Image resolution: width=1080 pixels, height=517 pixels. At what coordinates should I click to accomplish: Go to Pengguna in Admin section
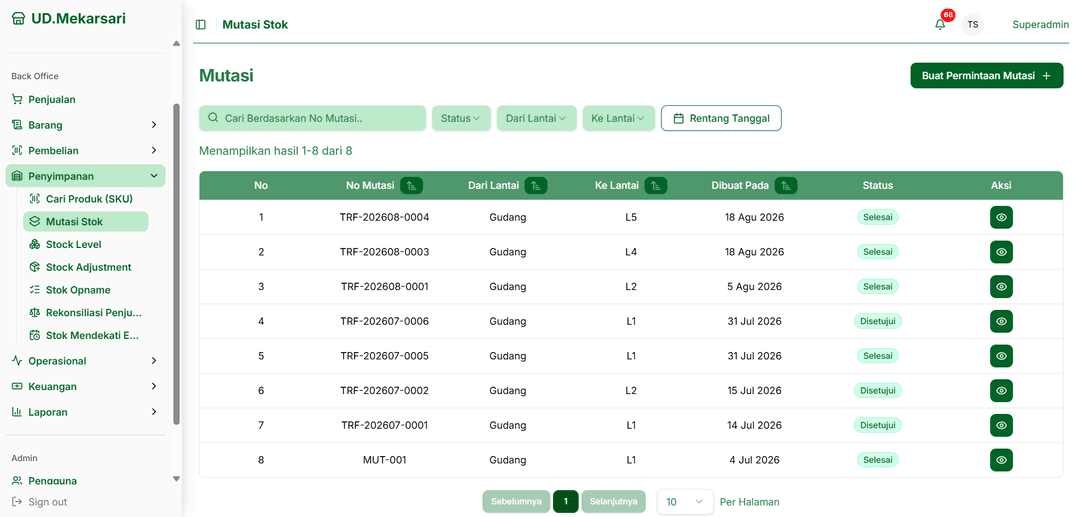(x=85, y=481)
